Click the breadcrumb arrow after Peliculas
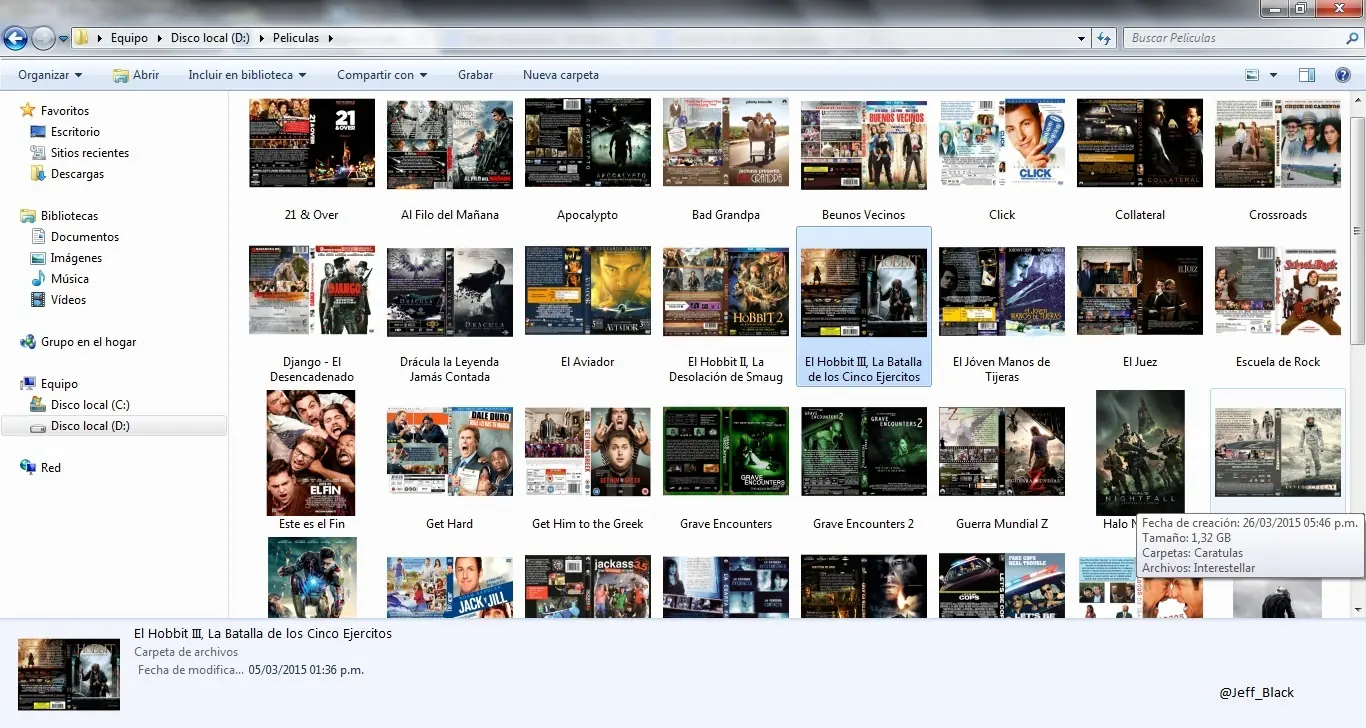This screenshot has height=728, width=1366. 330,38
